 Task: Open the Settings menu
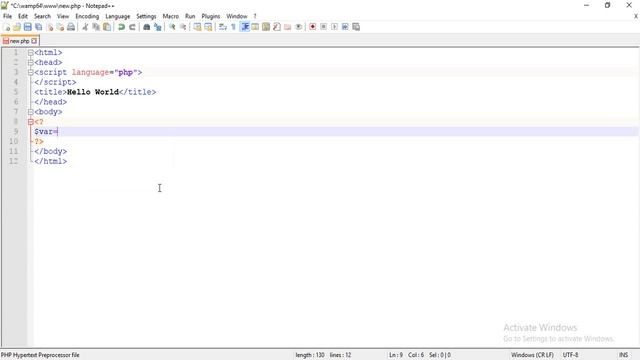146,16
